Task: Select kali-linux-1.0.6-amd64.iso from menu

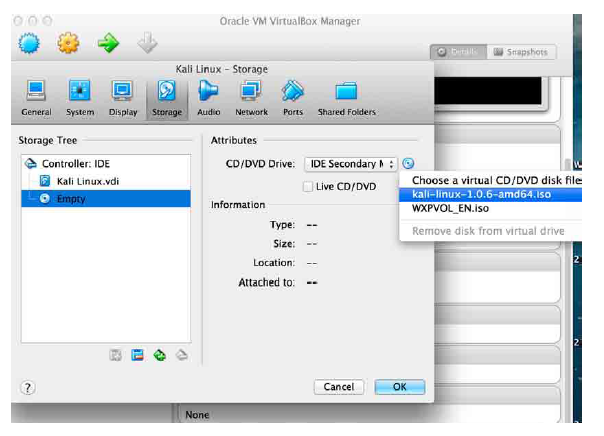Action: click(491, 194)
